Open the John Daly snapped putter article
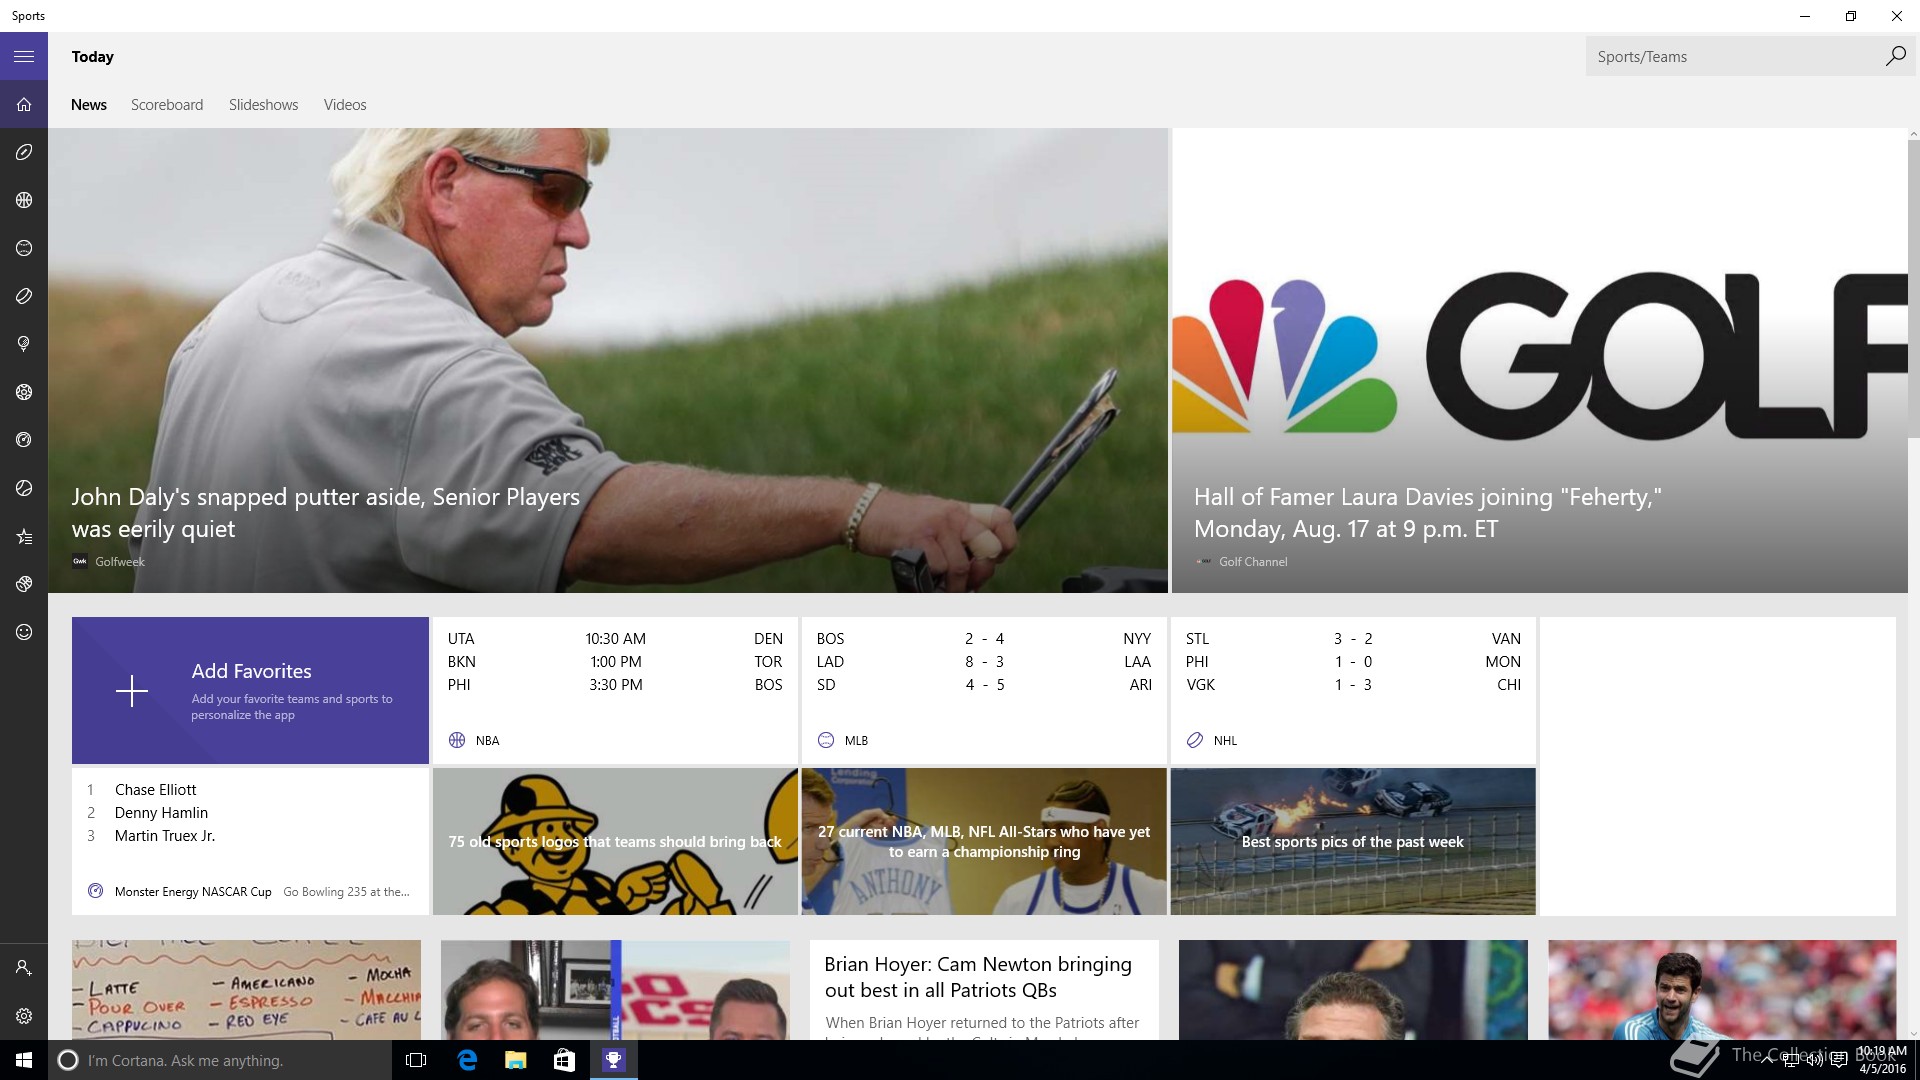 608,360
